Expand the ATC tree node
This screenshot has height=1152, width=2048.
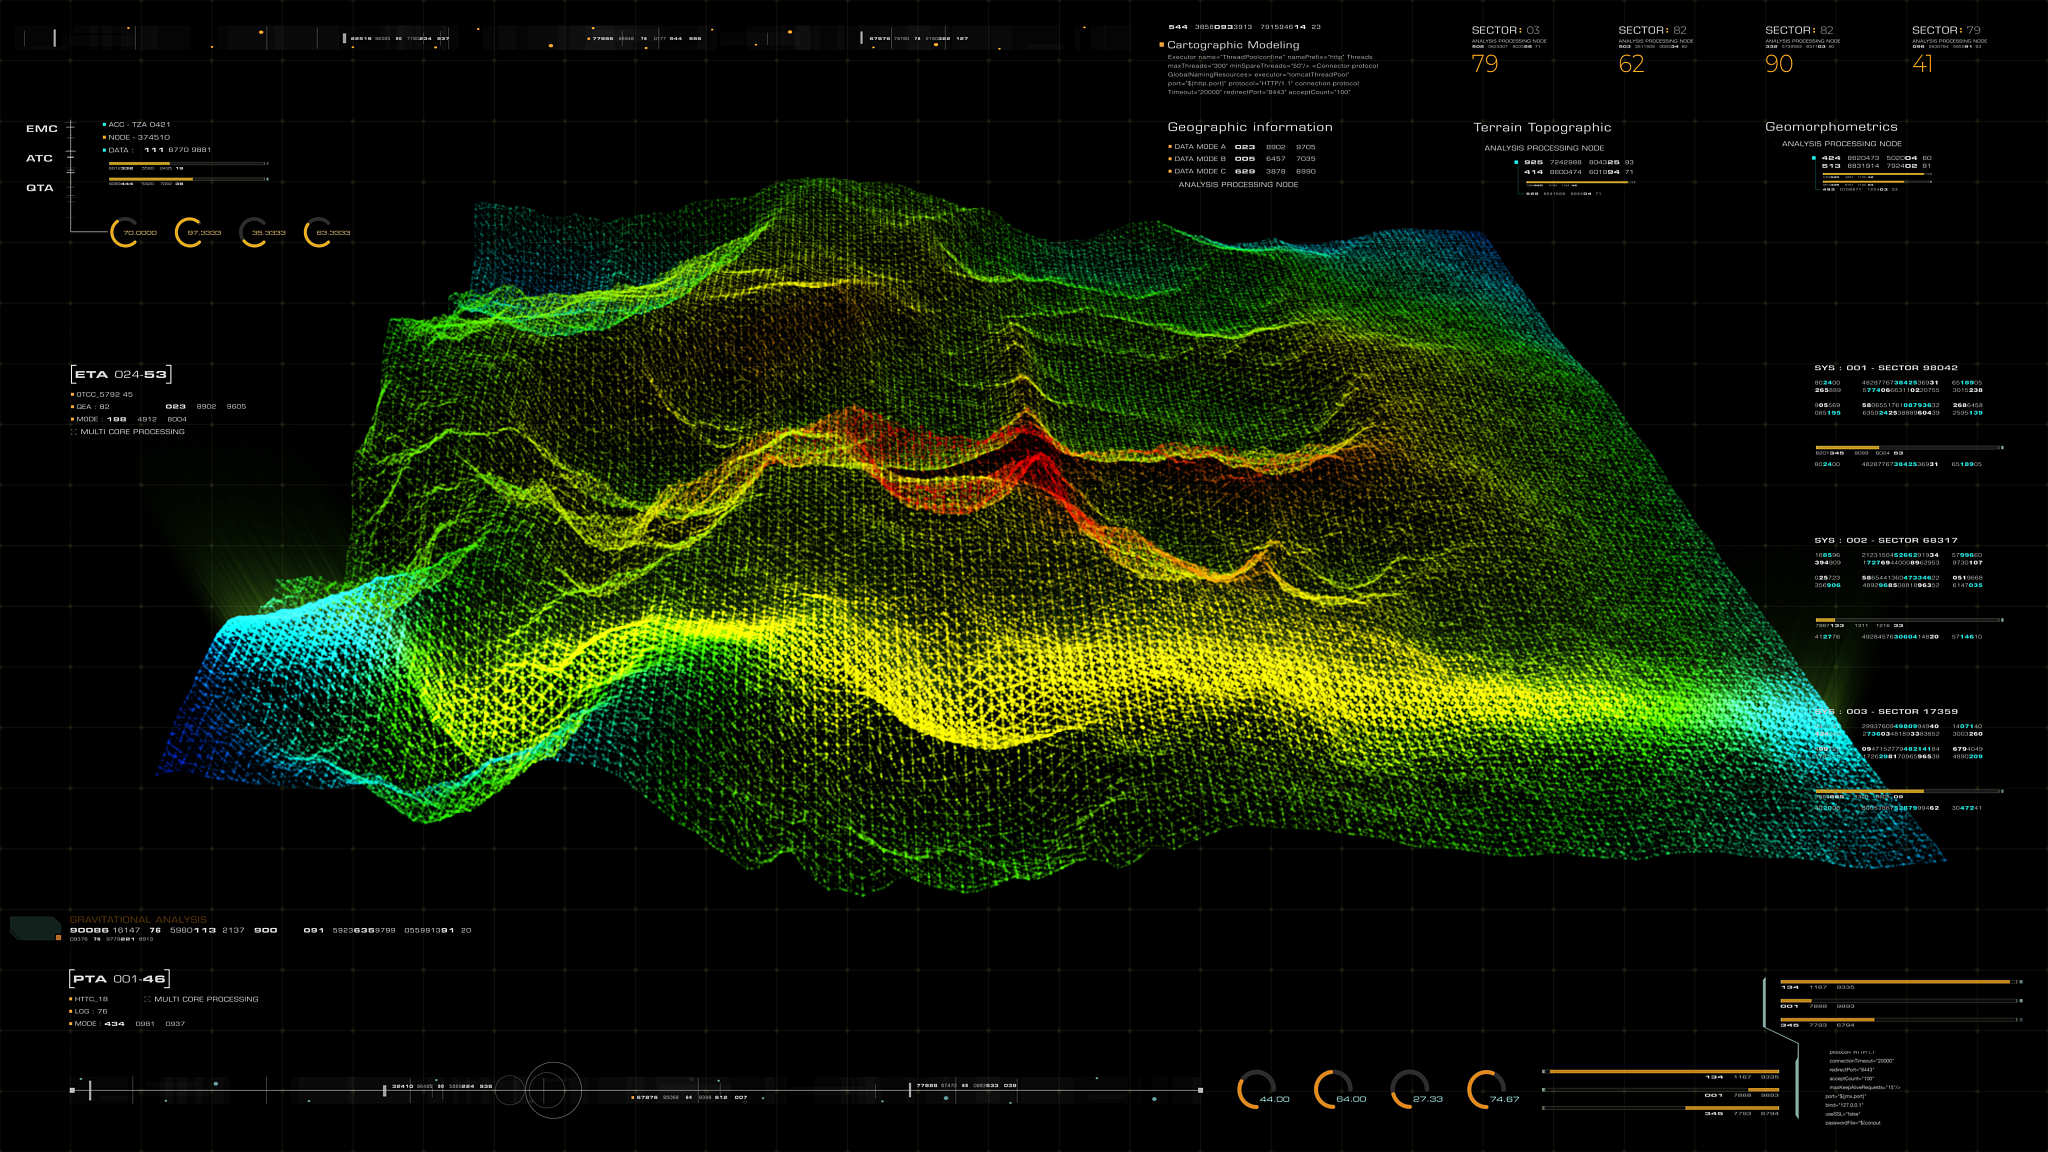[x=40, y=159]
